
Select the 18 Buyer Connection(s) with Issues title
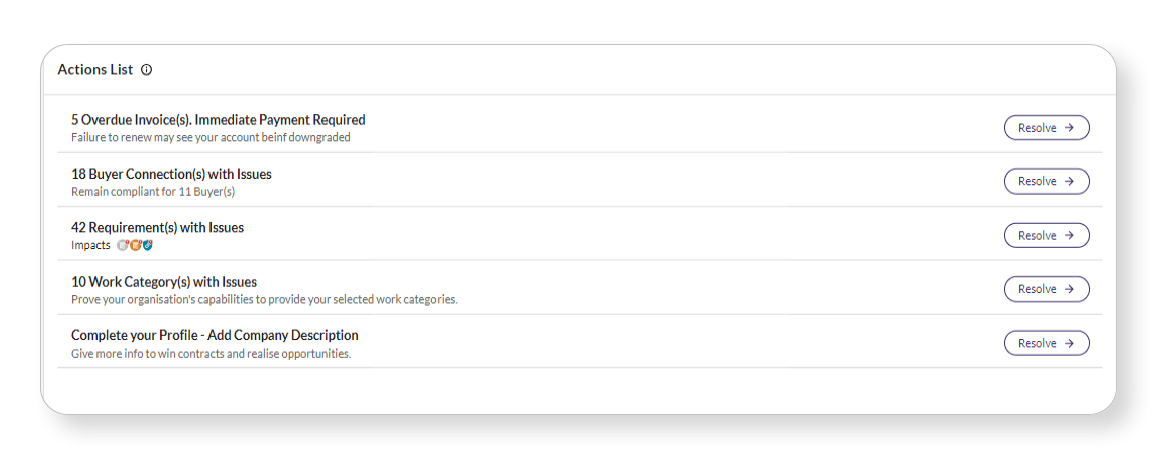pos(171,174)
